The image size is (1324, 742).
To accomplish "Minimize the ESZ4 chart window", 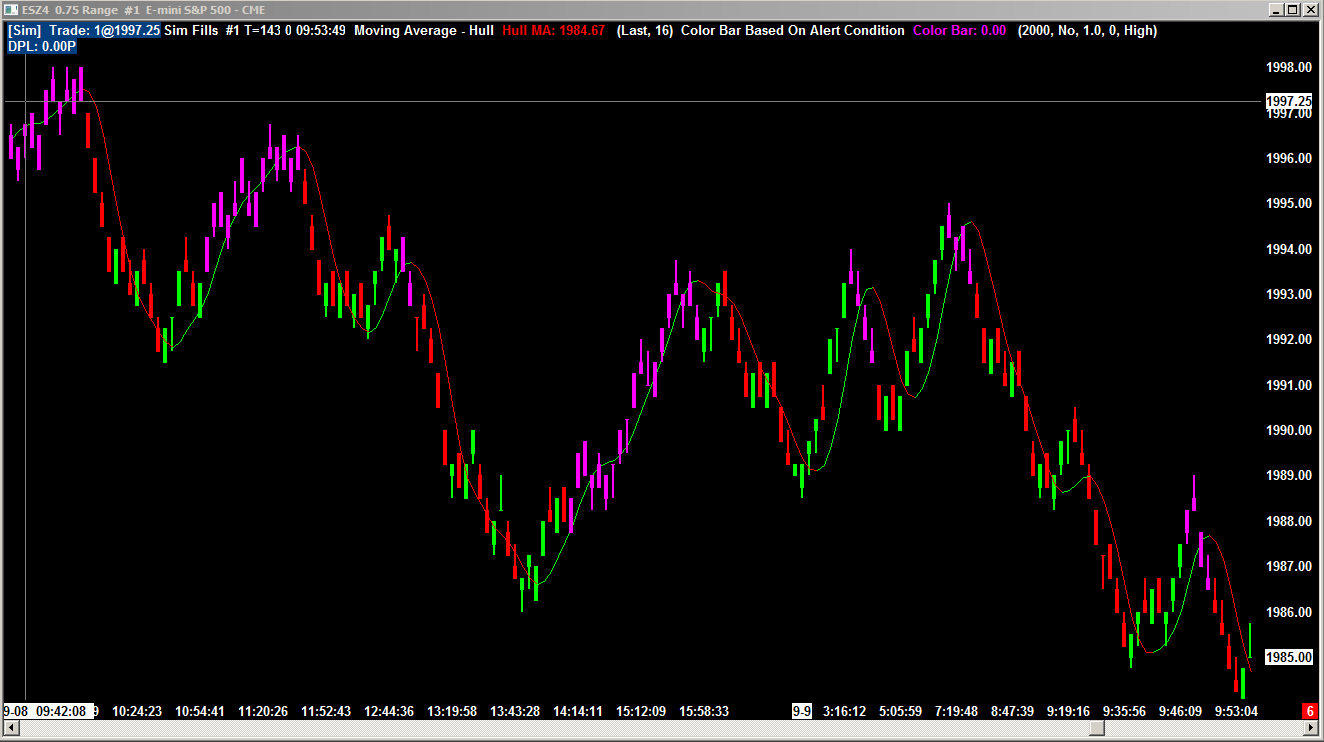I will tap(1276, 10).
